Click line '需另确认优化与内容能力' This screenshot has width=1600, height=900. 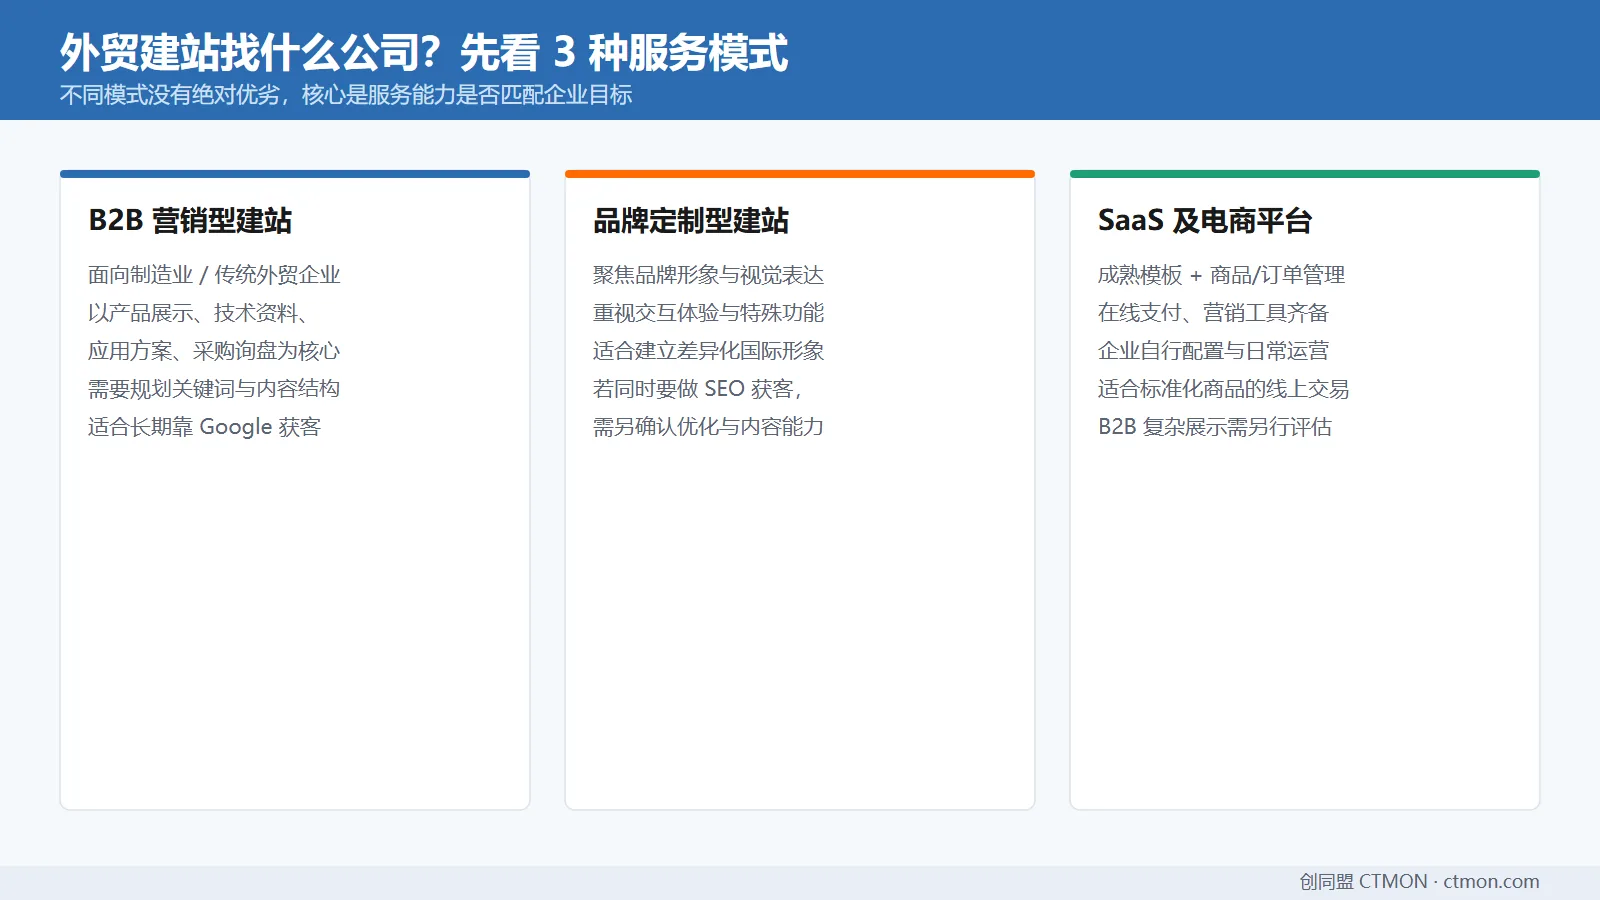708,427
